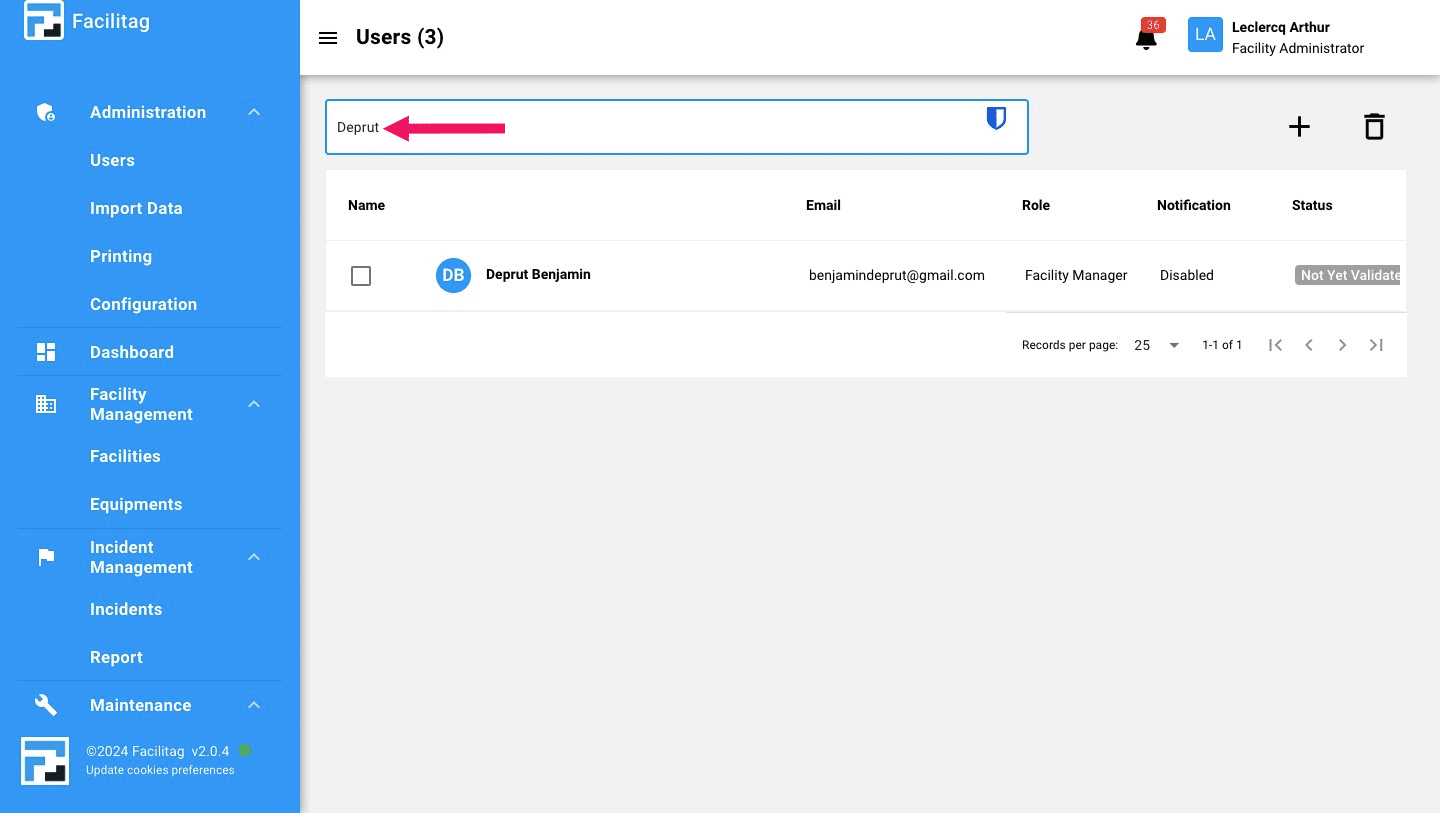This screenshot has height=813, width=1440.
Task: Click the add user plus icon
Action: click(x=1299, y=126)
